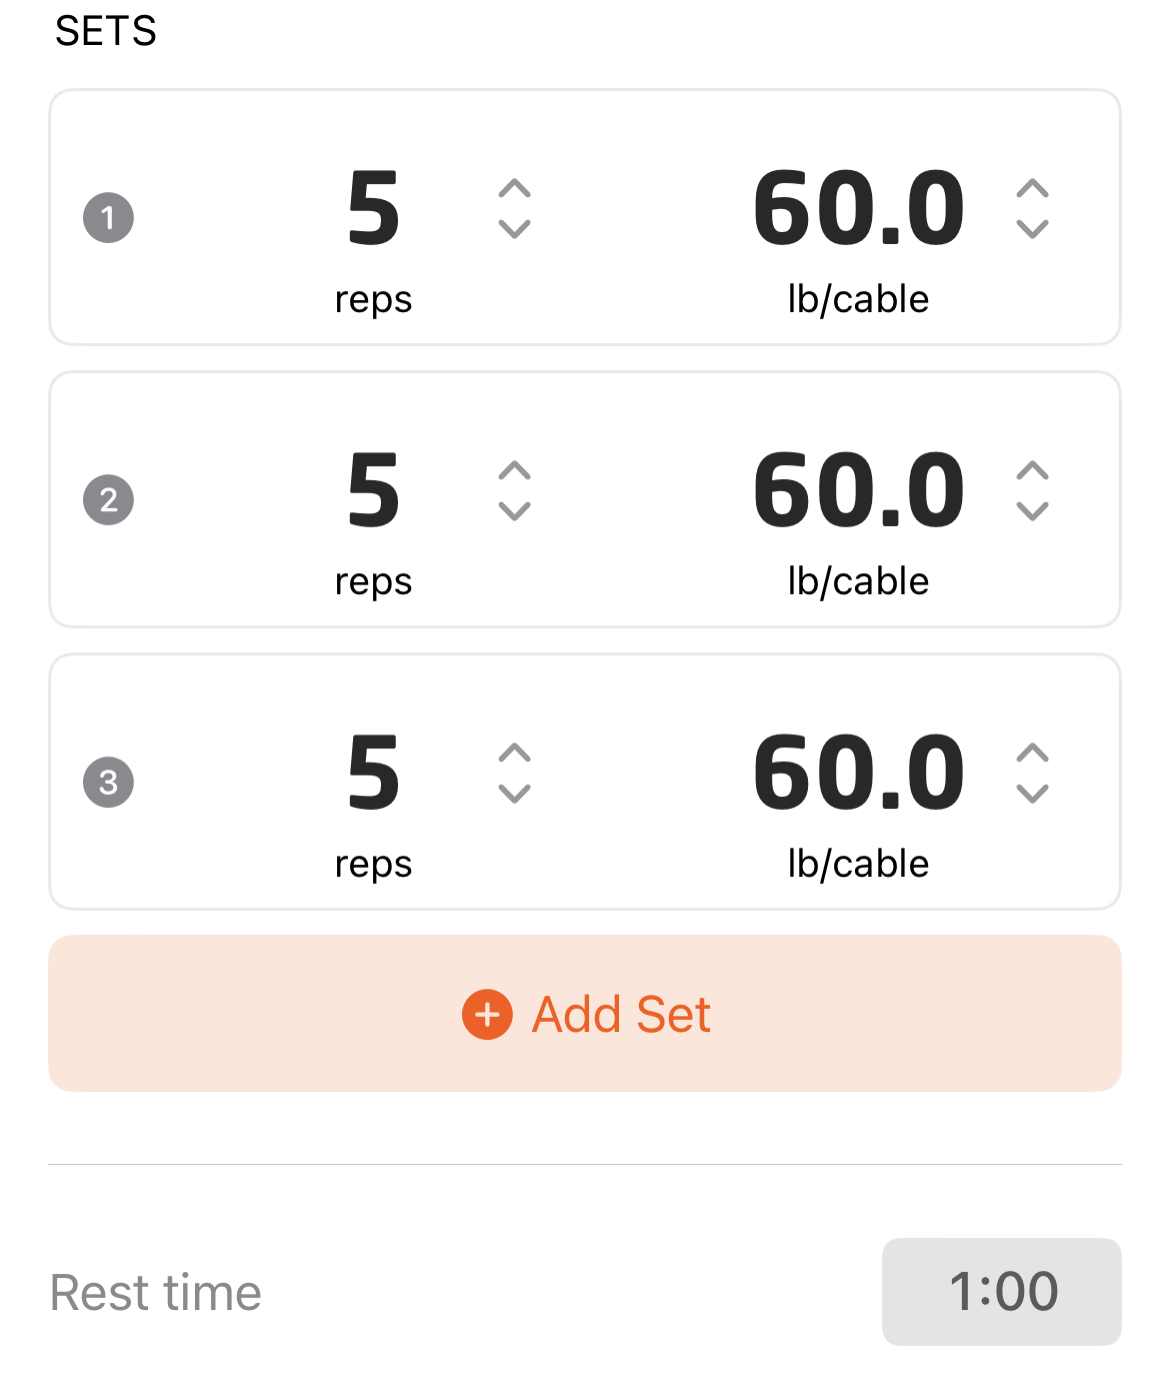1170x1389 pixels.
Task: Decrease weight for set 3
Action: [x=1032, y=794]
